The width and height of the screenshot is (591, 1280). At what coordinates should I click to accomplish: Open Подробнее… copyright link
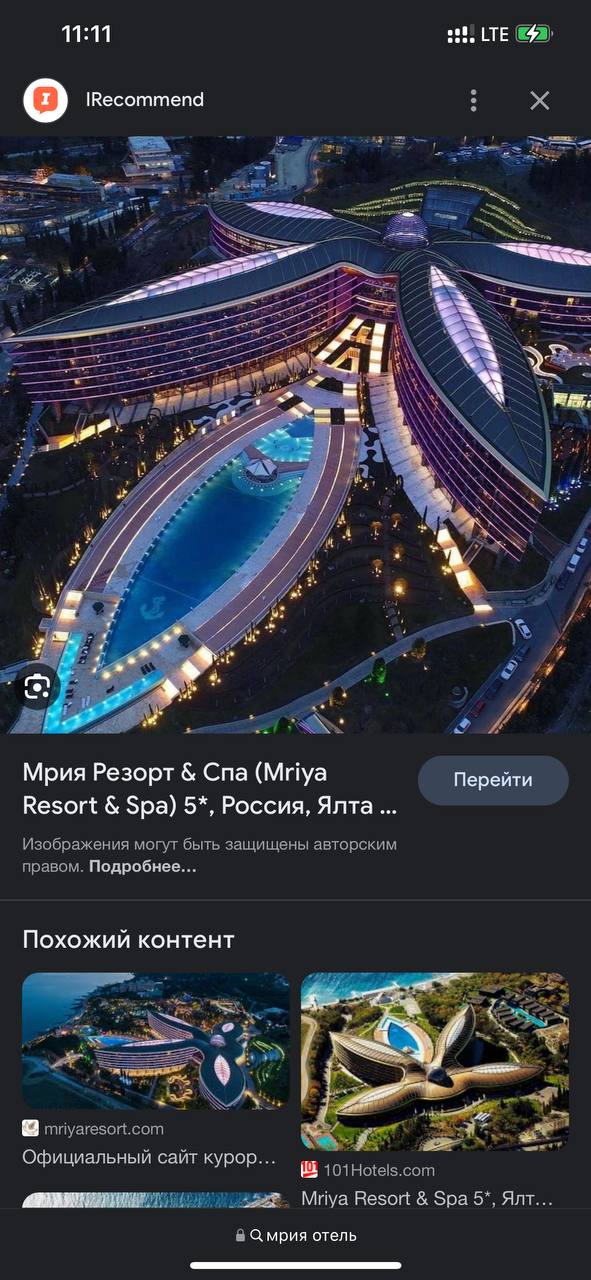pos(142,867)
